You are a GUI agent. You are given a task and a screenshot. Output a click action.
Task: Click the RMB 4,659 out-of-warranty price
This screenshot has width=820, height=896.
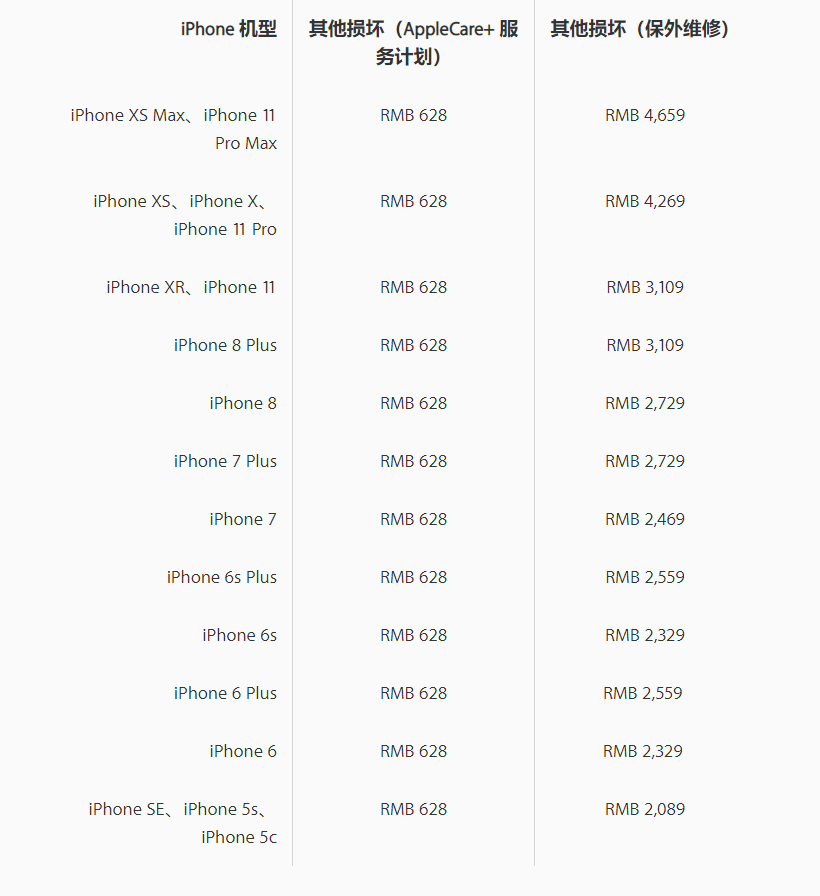(x=645, y=115)
